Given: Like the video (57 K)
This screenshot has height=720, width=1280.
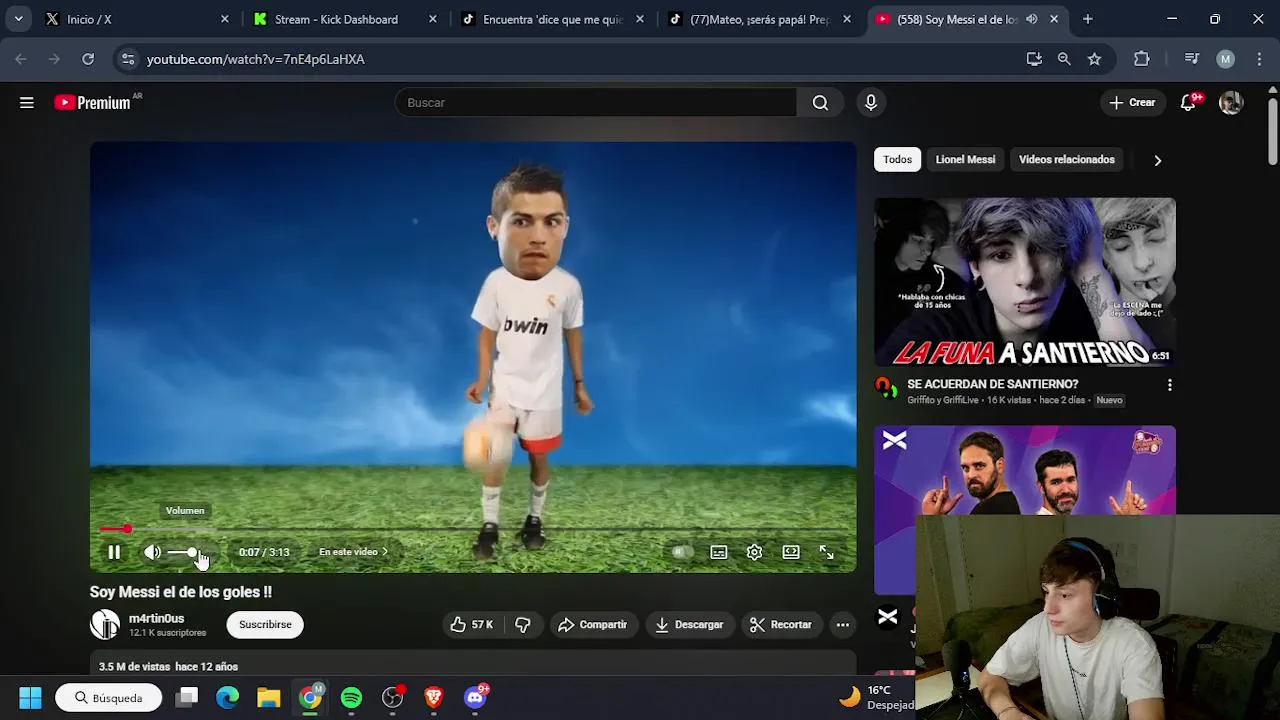Looking at the screenshot, I should (x=471, y=624).
